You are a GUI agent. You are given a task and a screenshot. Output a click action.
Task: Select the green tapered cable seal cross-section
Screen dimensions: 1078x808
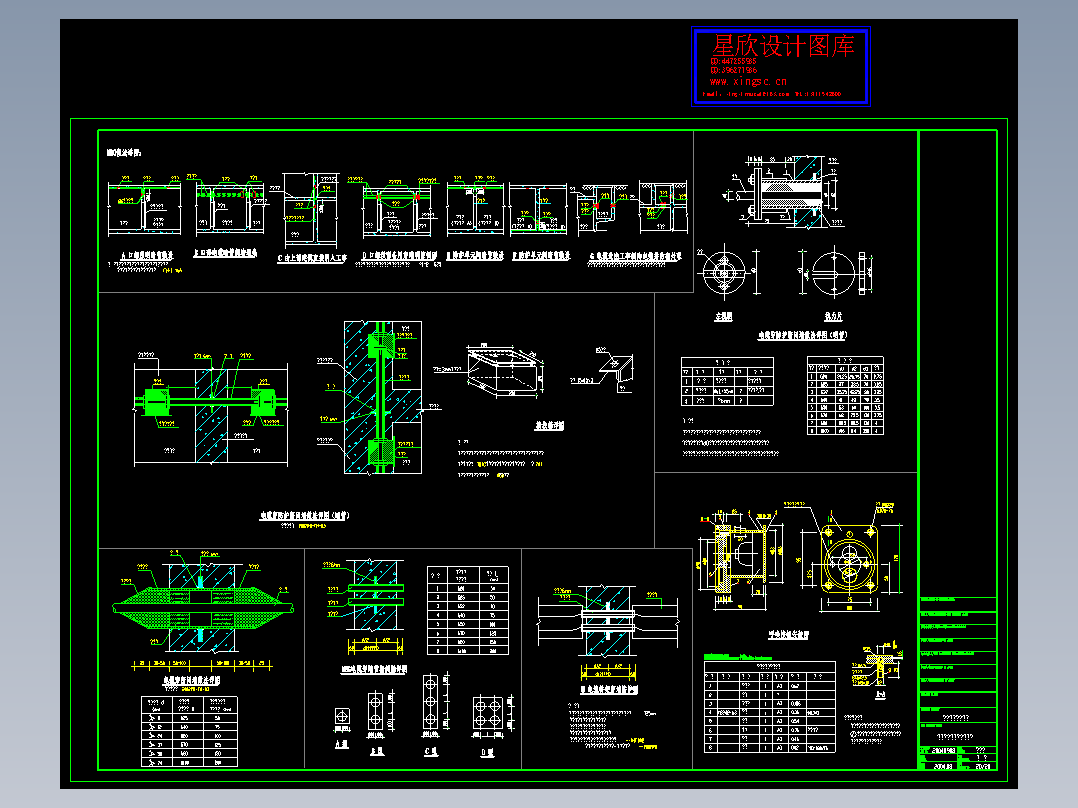click(x=202, y=608)
